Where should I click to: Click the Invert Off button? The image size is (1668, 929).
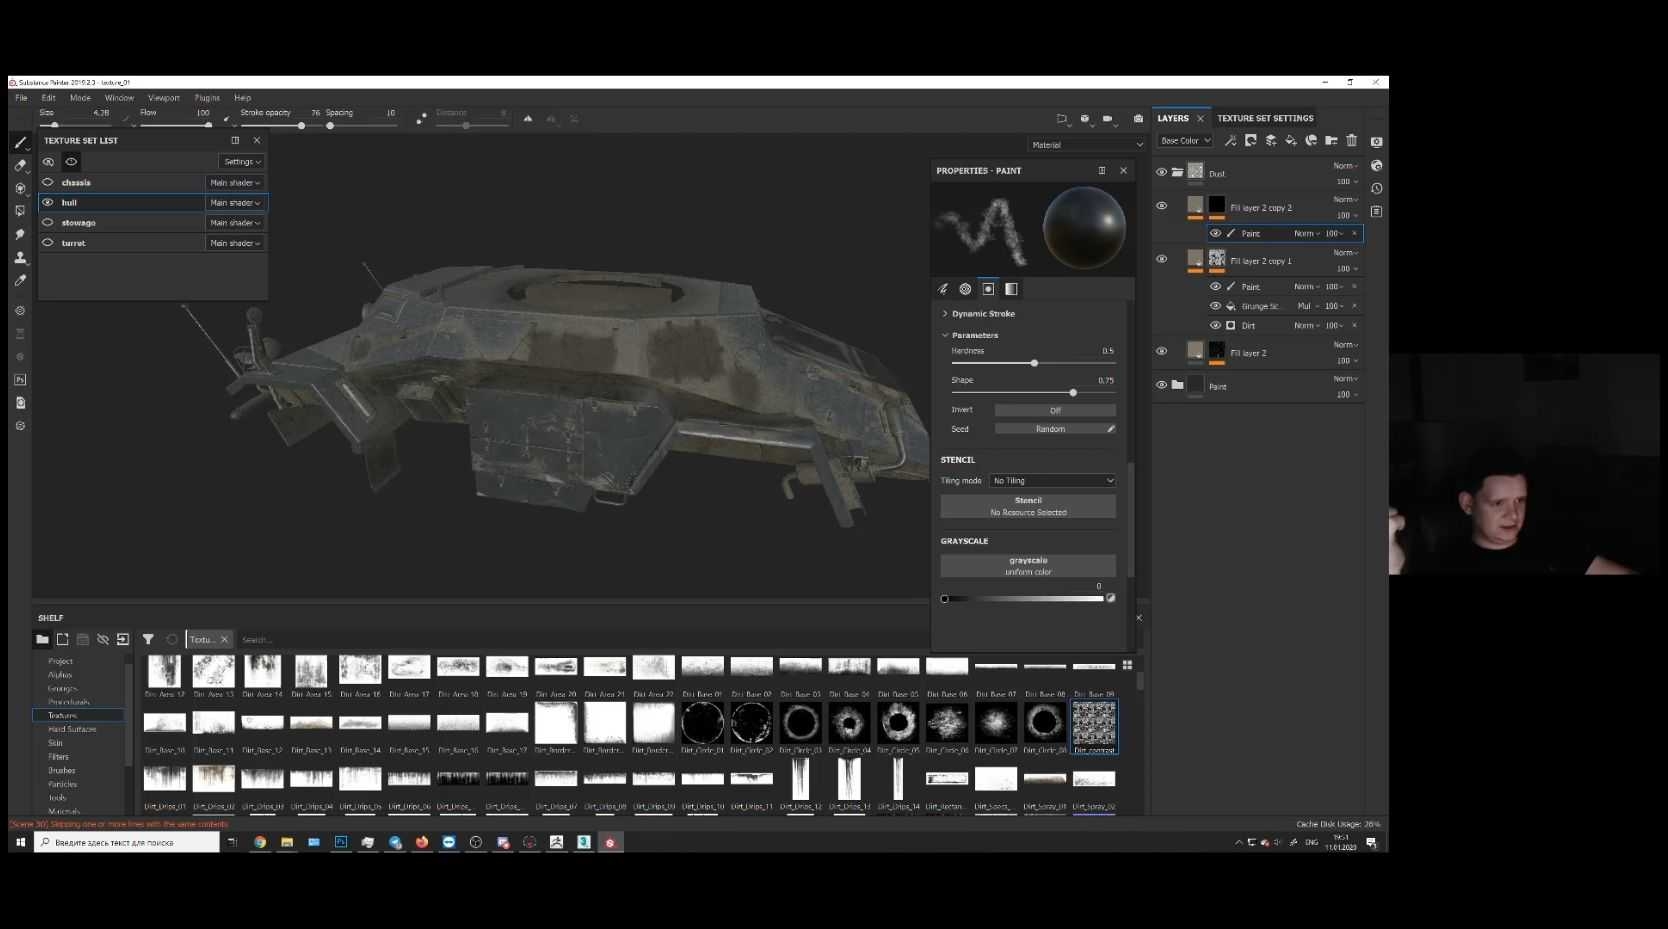point(1055,410)
